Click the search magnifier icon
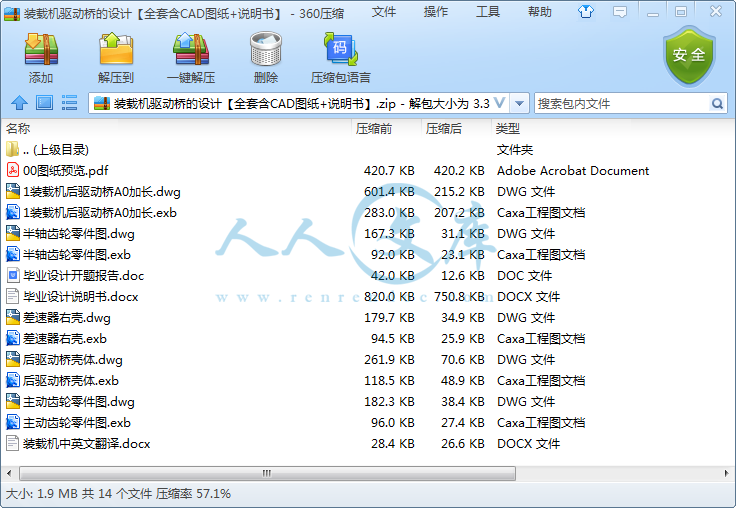This screenshot has width=736, height=508. (x=717, y=103)
